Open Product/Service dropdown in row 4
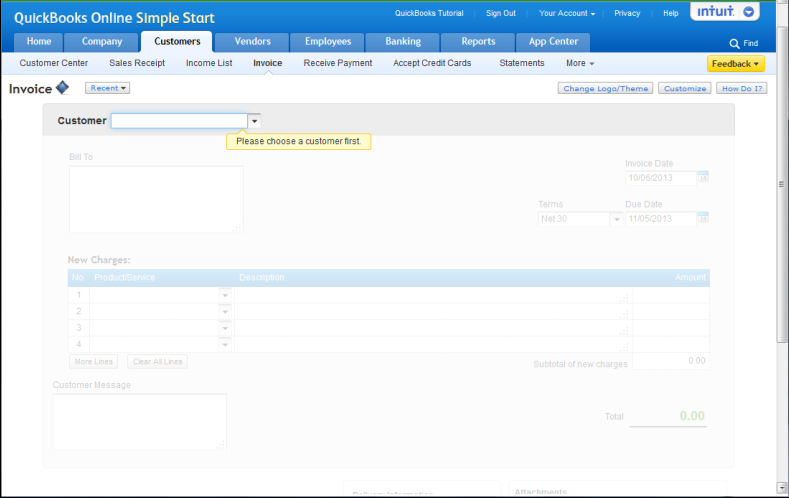This screenshot has width=789, height=498. pos(225,345)
